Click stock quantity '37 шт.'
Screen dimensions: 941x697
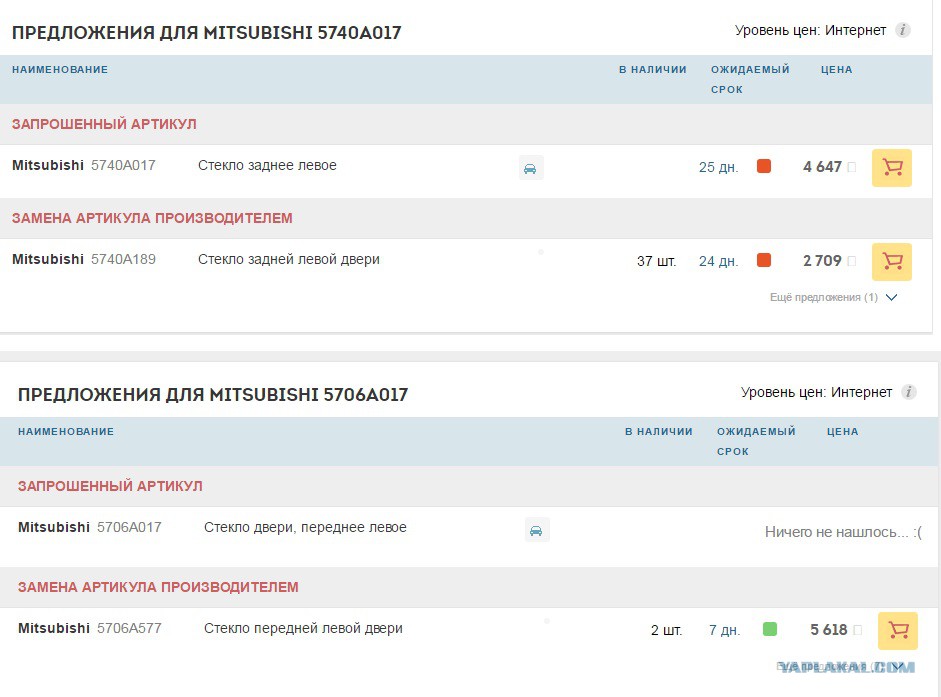[656, 261]
